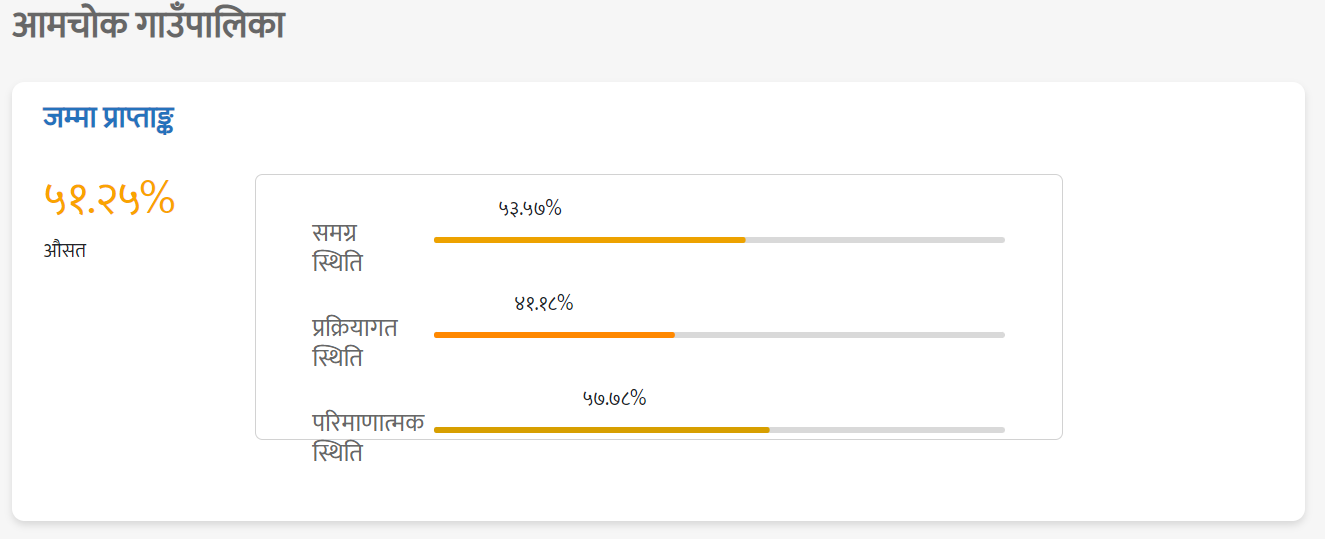Select the जम्मा प्राप्ताङ्क card title

pyautogui.click(x=109, y=118)
